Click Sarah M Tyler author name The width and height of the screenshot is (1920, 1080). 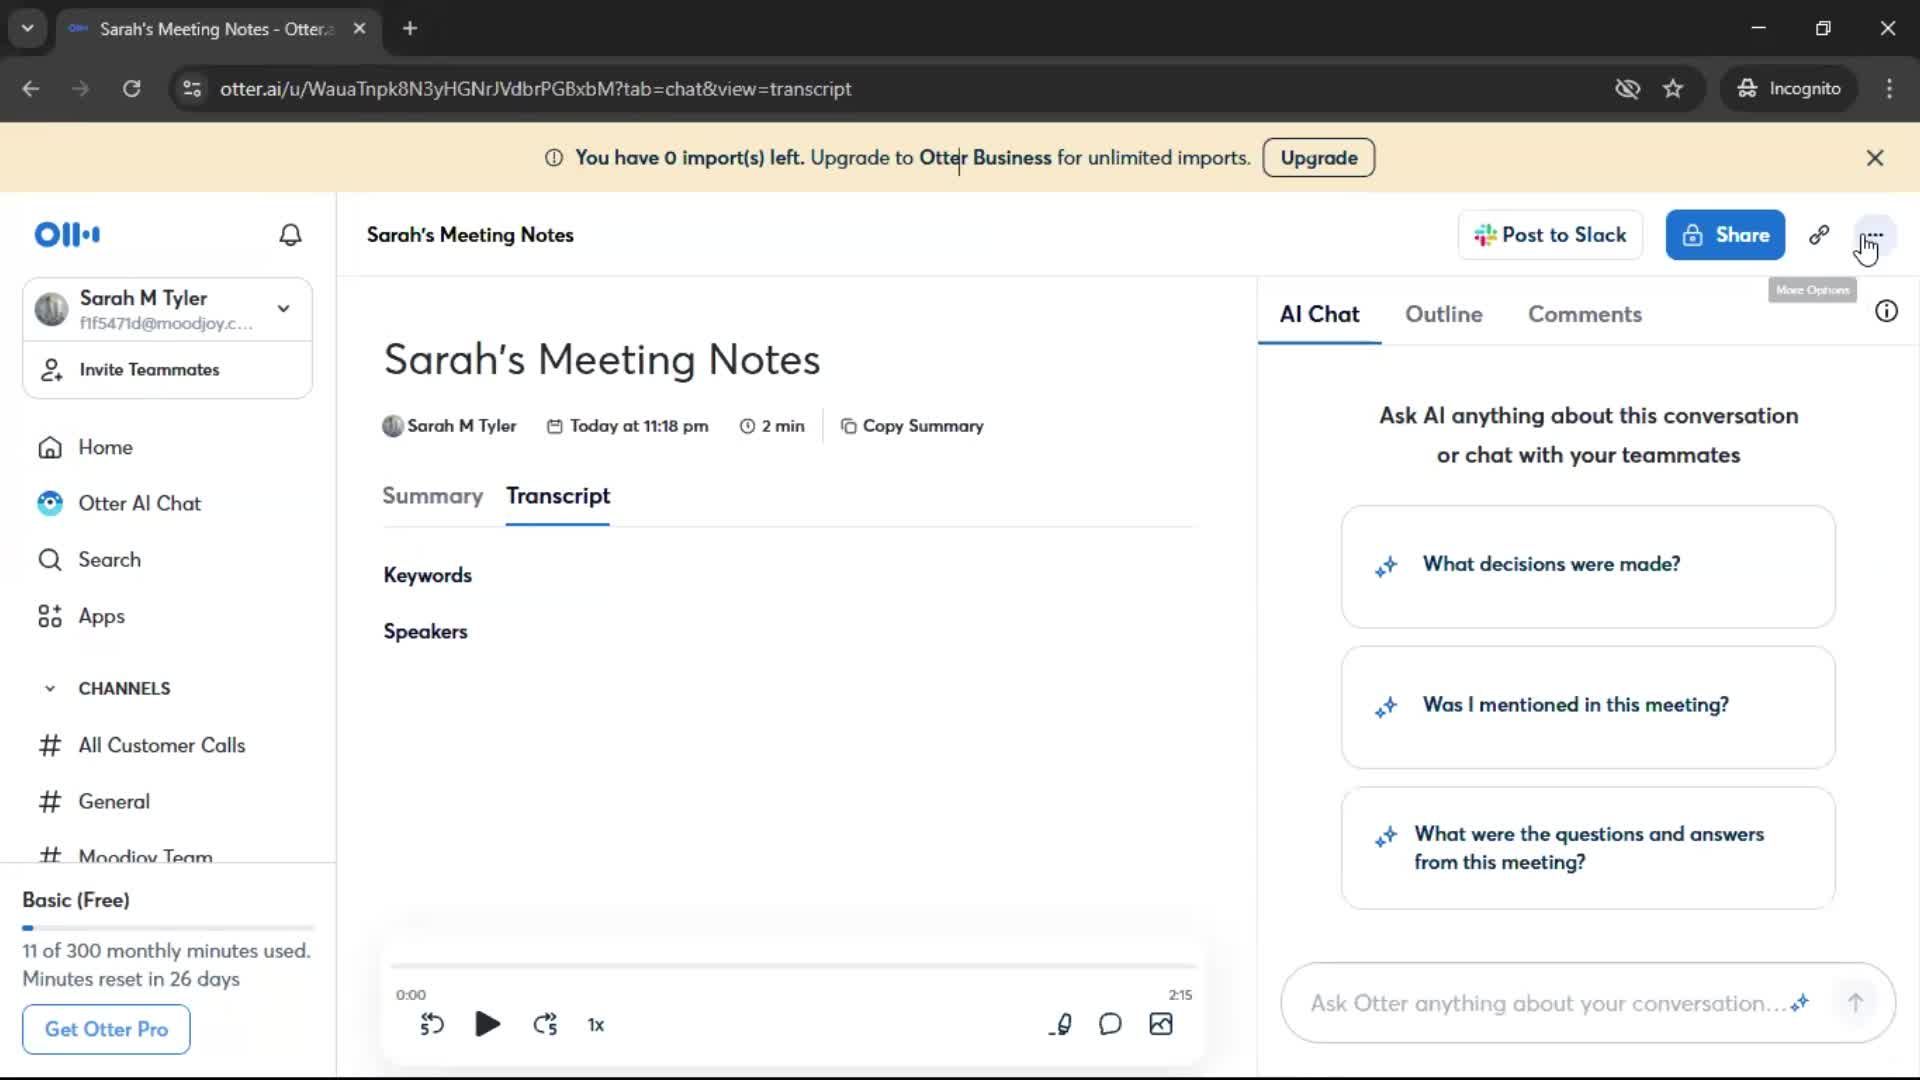461,426
